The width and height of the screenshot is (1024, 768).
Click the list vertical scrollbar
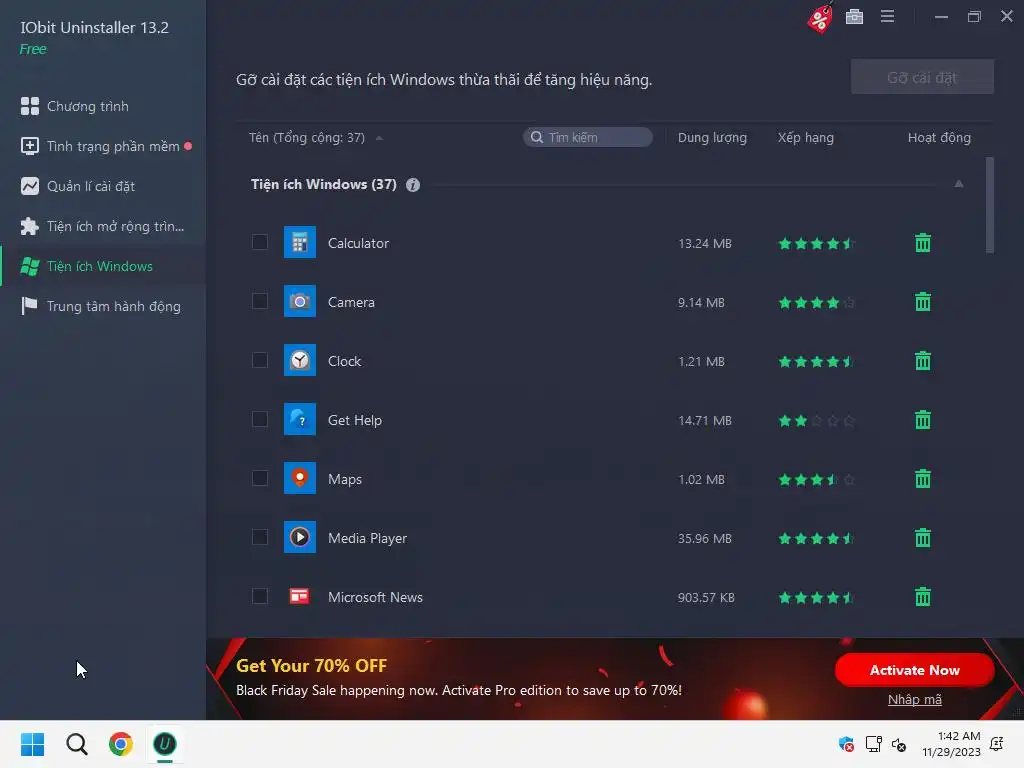(x=989, y=205)
